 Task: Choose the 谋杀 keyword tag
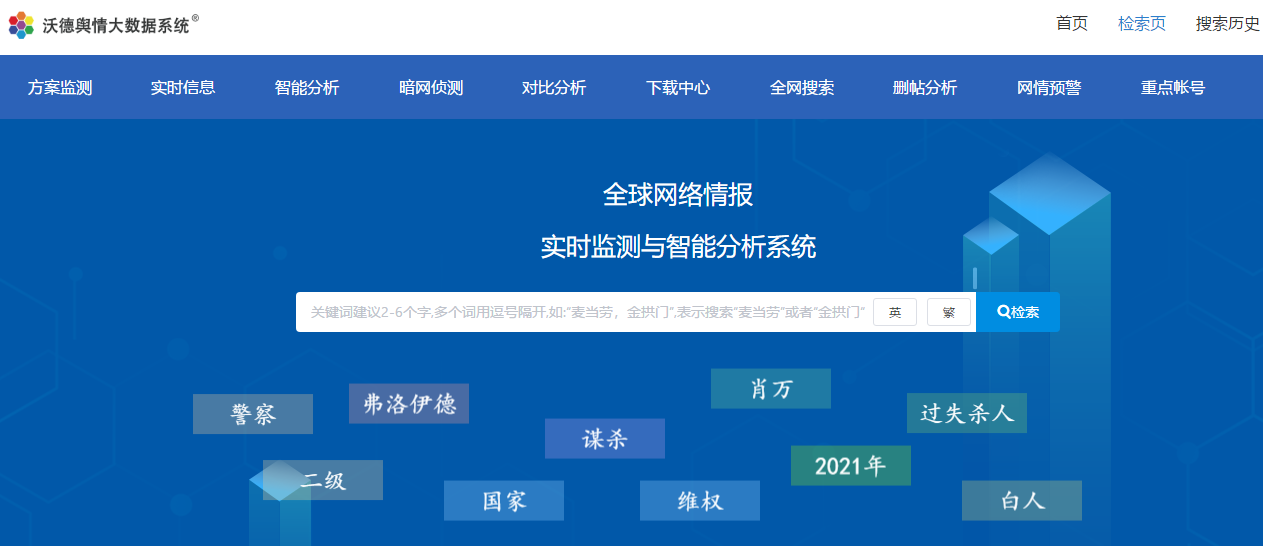pos(605,439)
